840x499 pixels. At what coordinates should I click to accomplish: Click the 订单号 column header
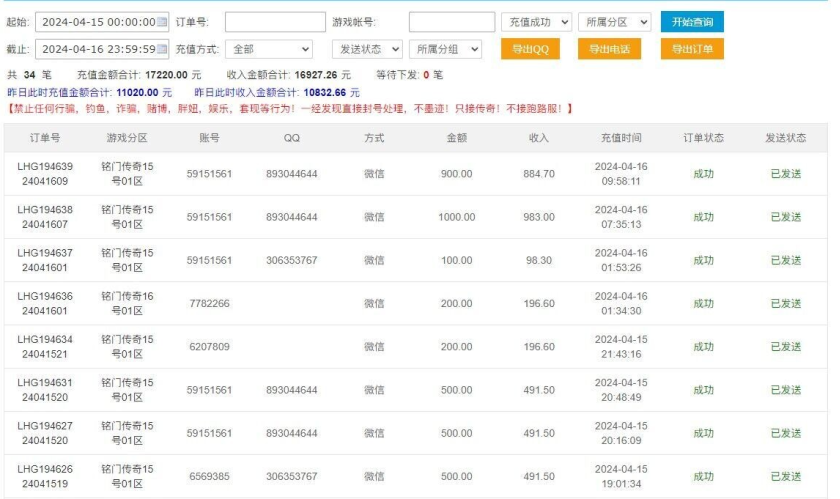45,138
